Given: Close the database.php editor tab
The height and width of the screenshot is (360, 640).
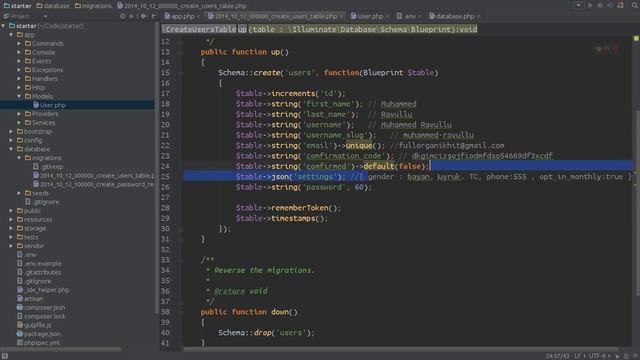Looking at the screenshot, I should click(478, 16).
